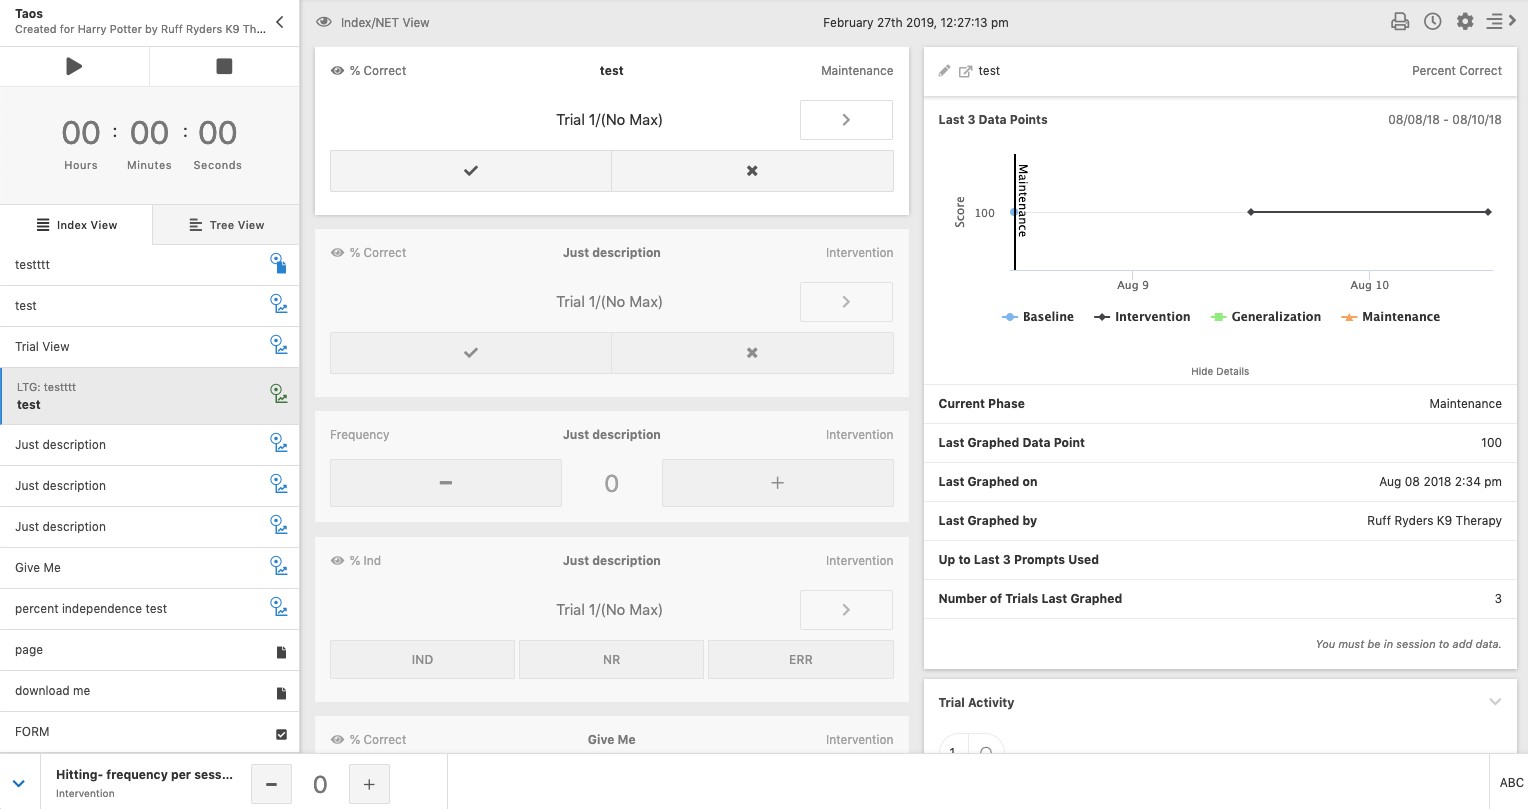Click the FORM checkbox icon in the sidebar

(281, 732)
